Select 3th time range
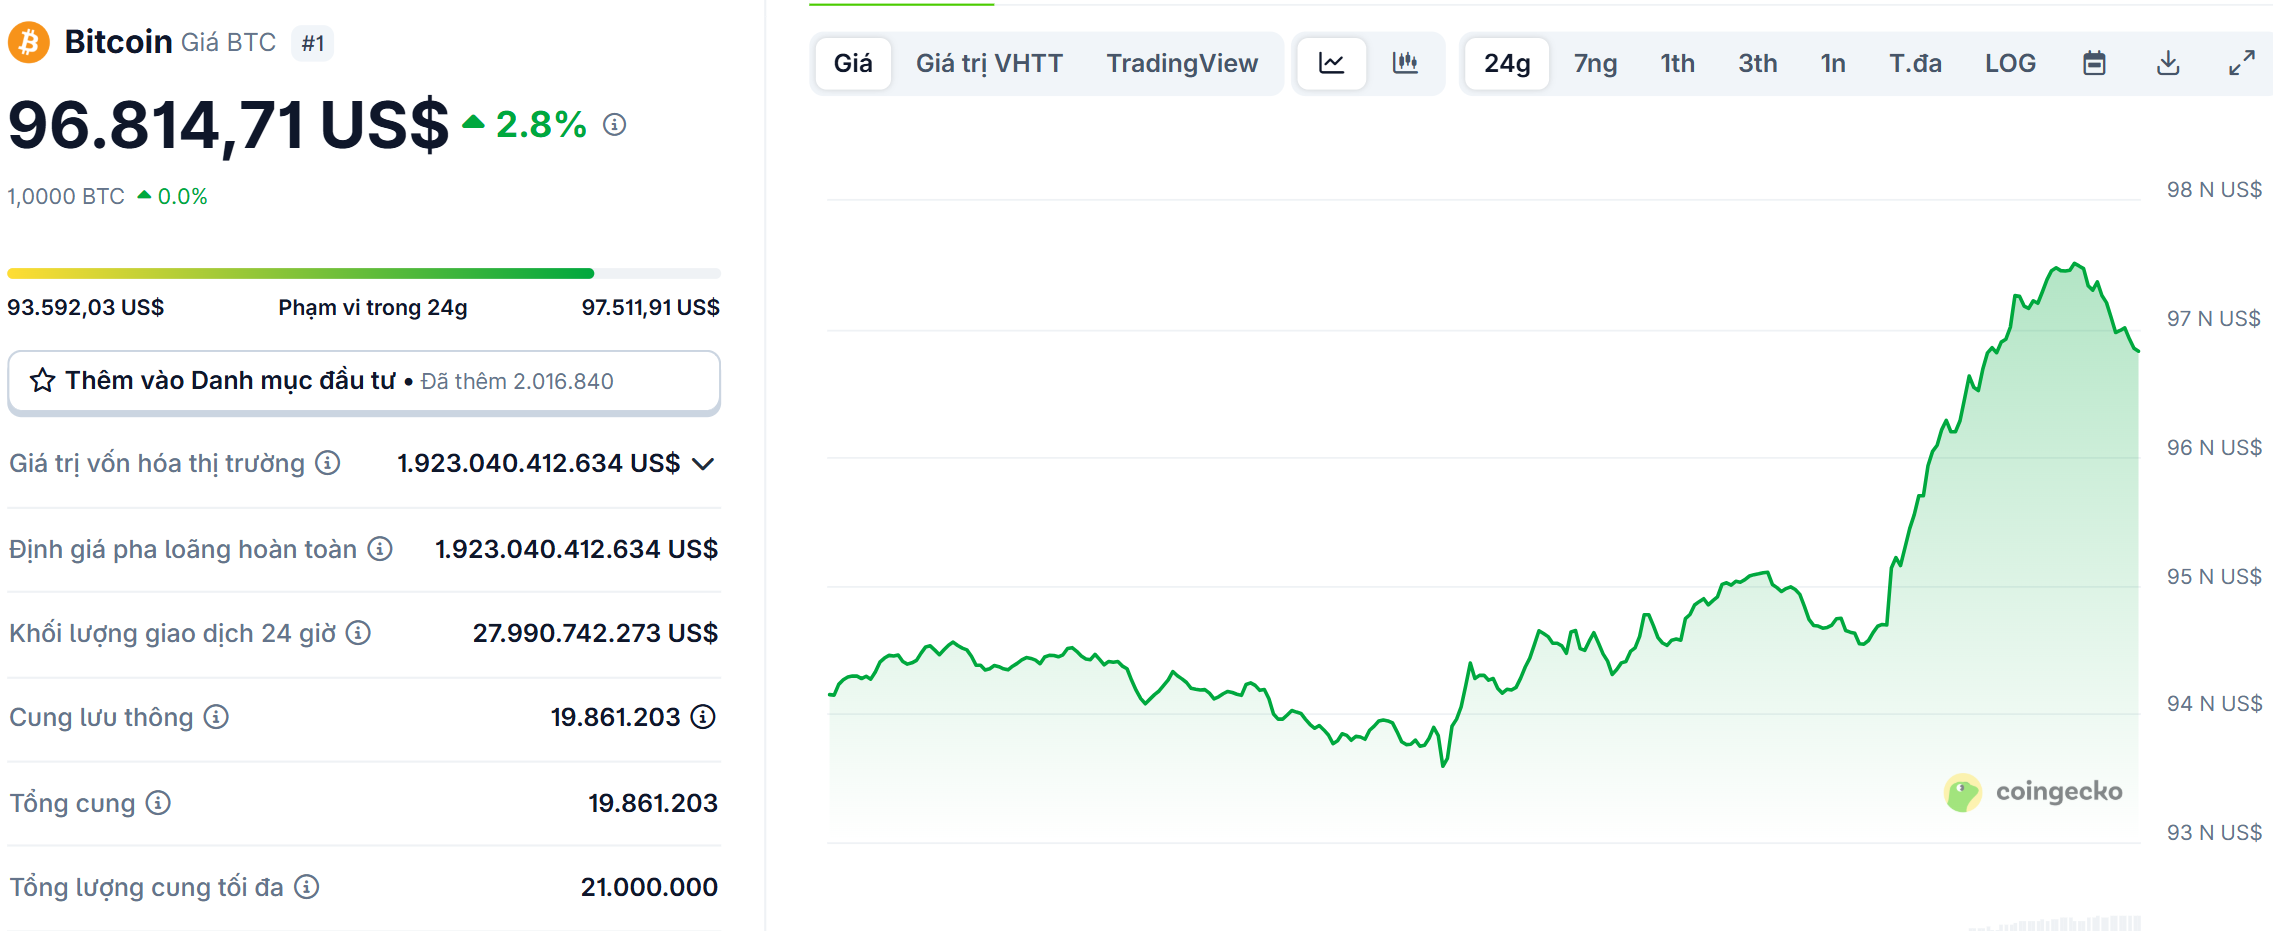The height and width of the screenshot is (931, 2273). [1757, 63]
